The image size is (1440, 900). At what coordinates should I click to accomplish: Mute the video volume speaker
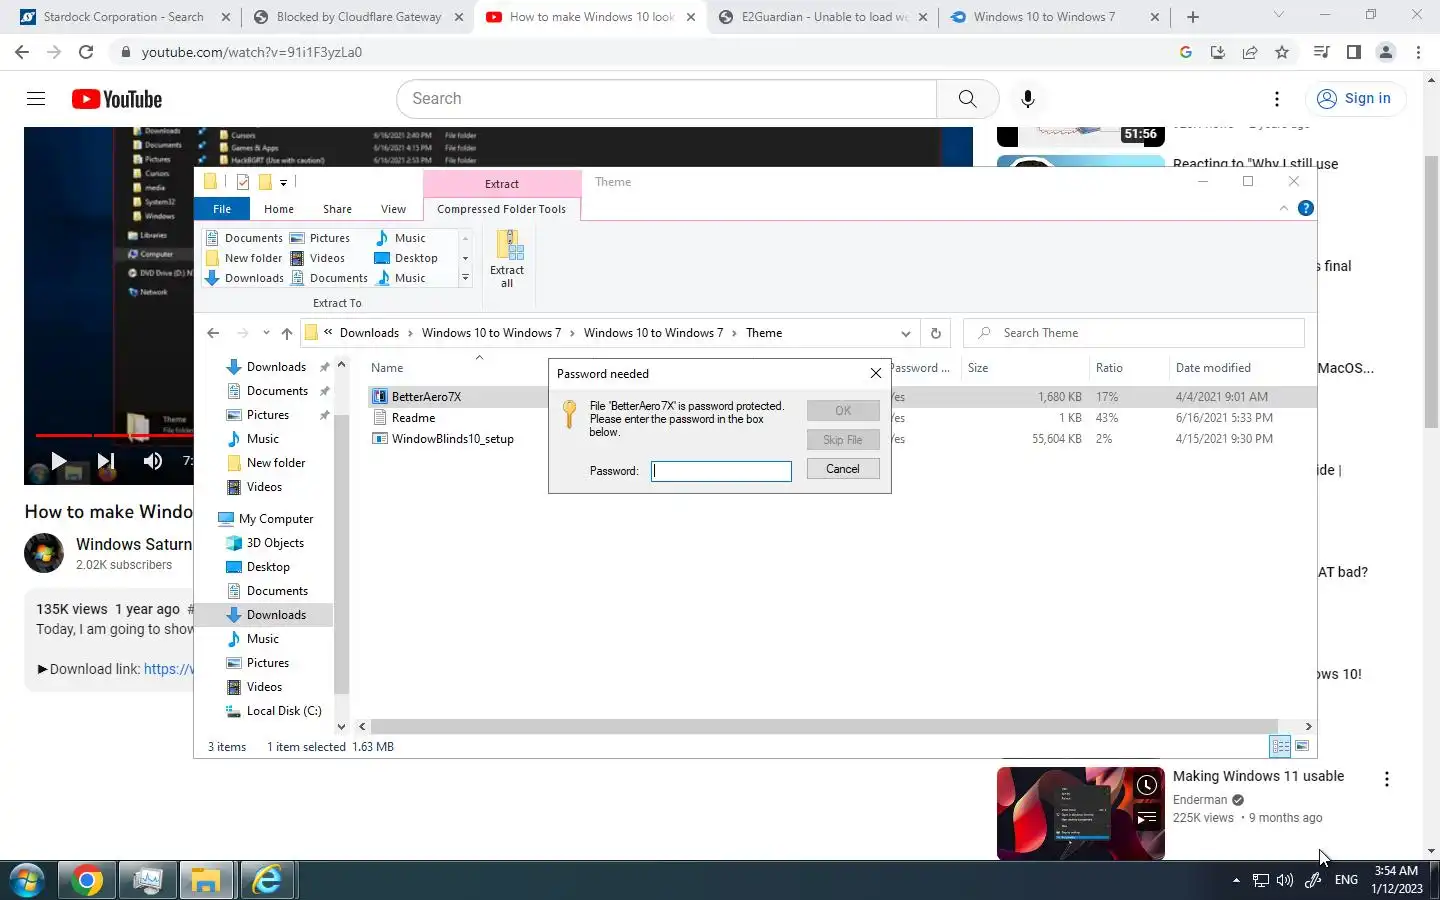[x=153, y=461]
